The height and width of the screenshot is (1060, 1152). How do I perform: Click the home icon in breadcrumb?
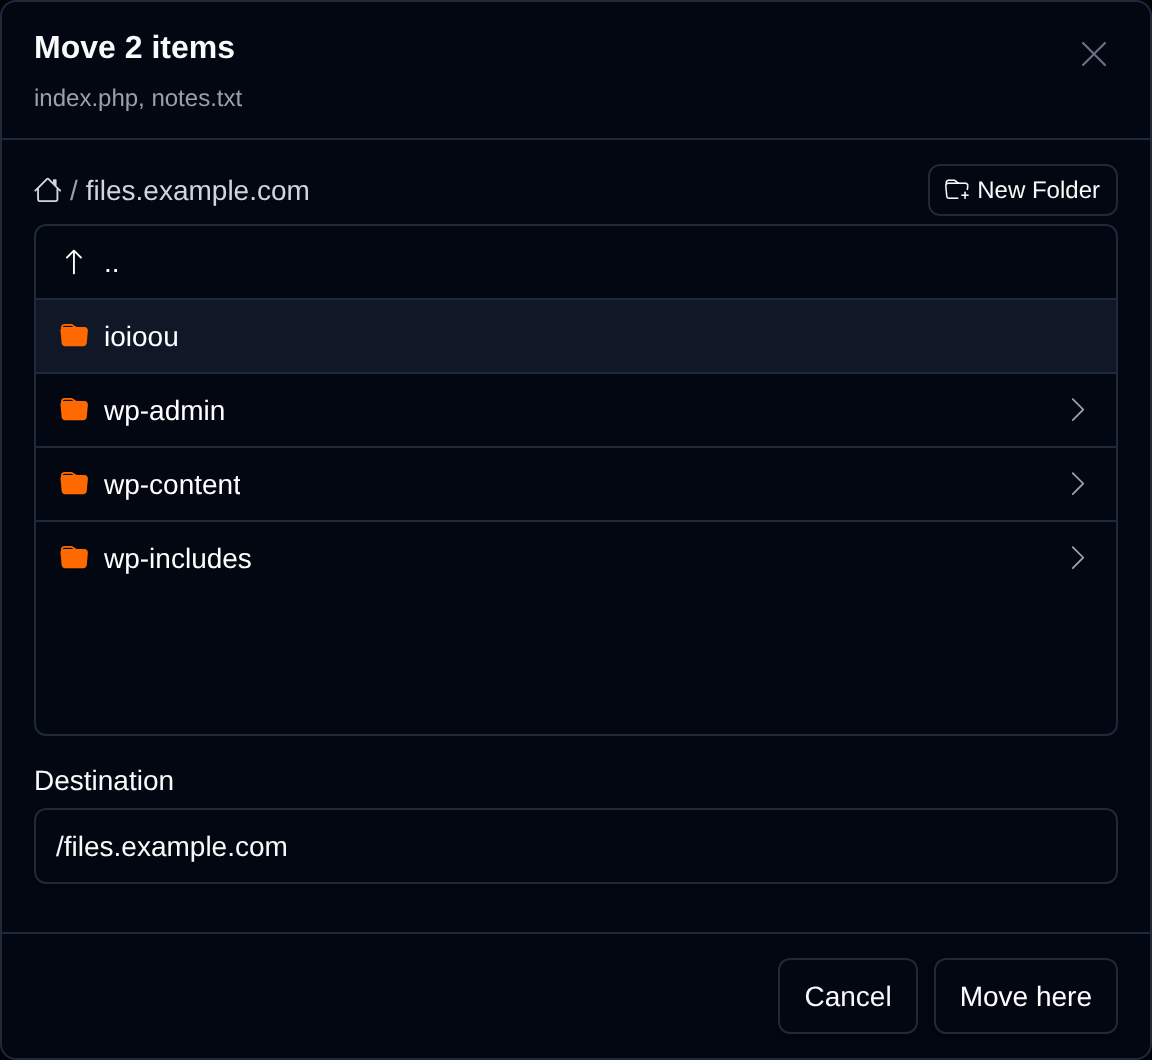point(48,190)
